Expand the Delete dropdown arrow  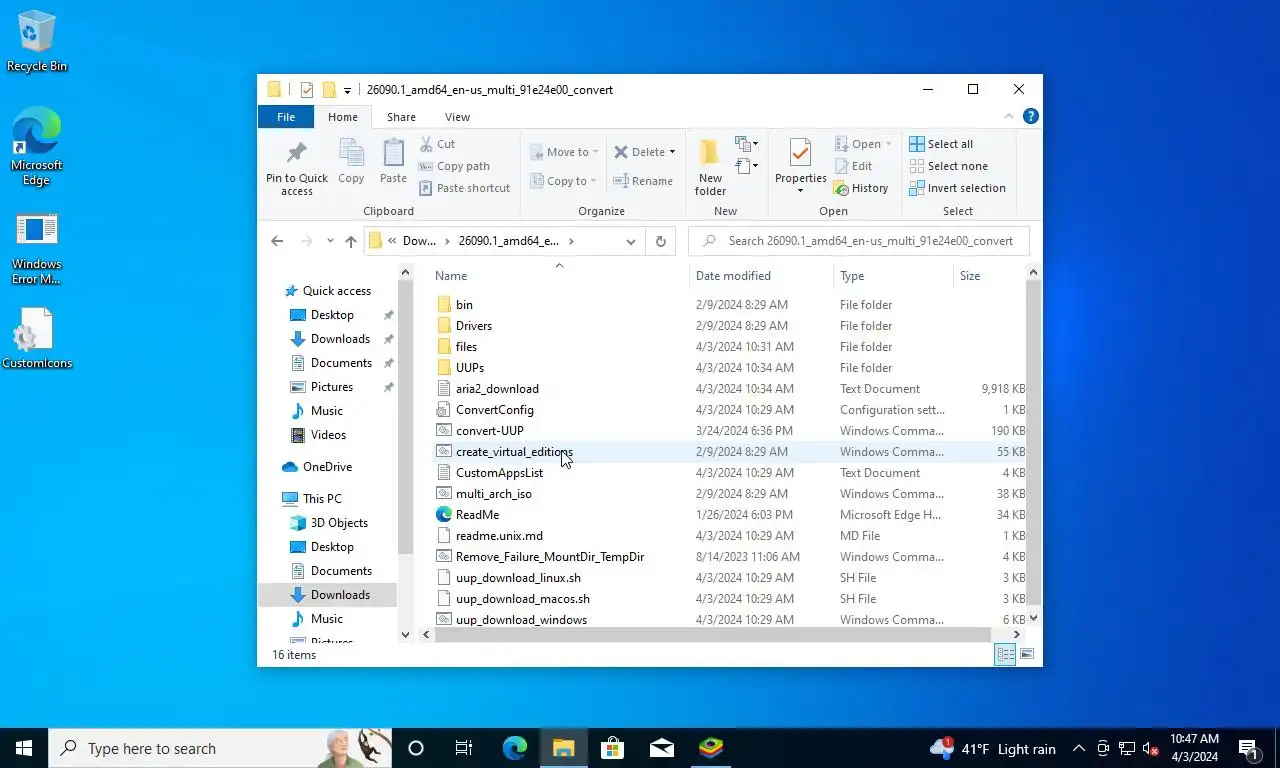point(672,152)
